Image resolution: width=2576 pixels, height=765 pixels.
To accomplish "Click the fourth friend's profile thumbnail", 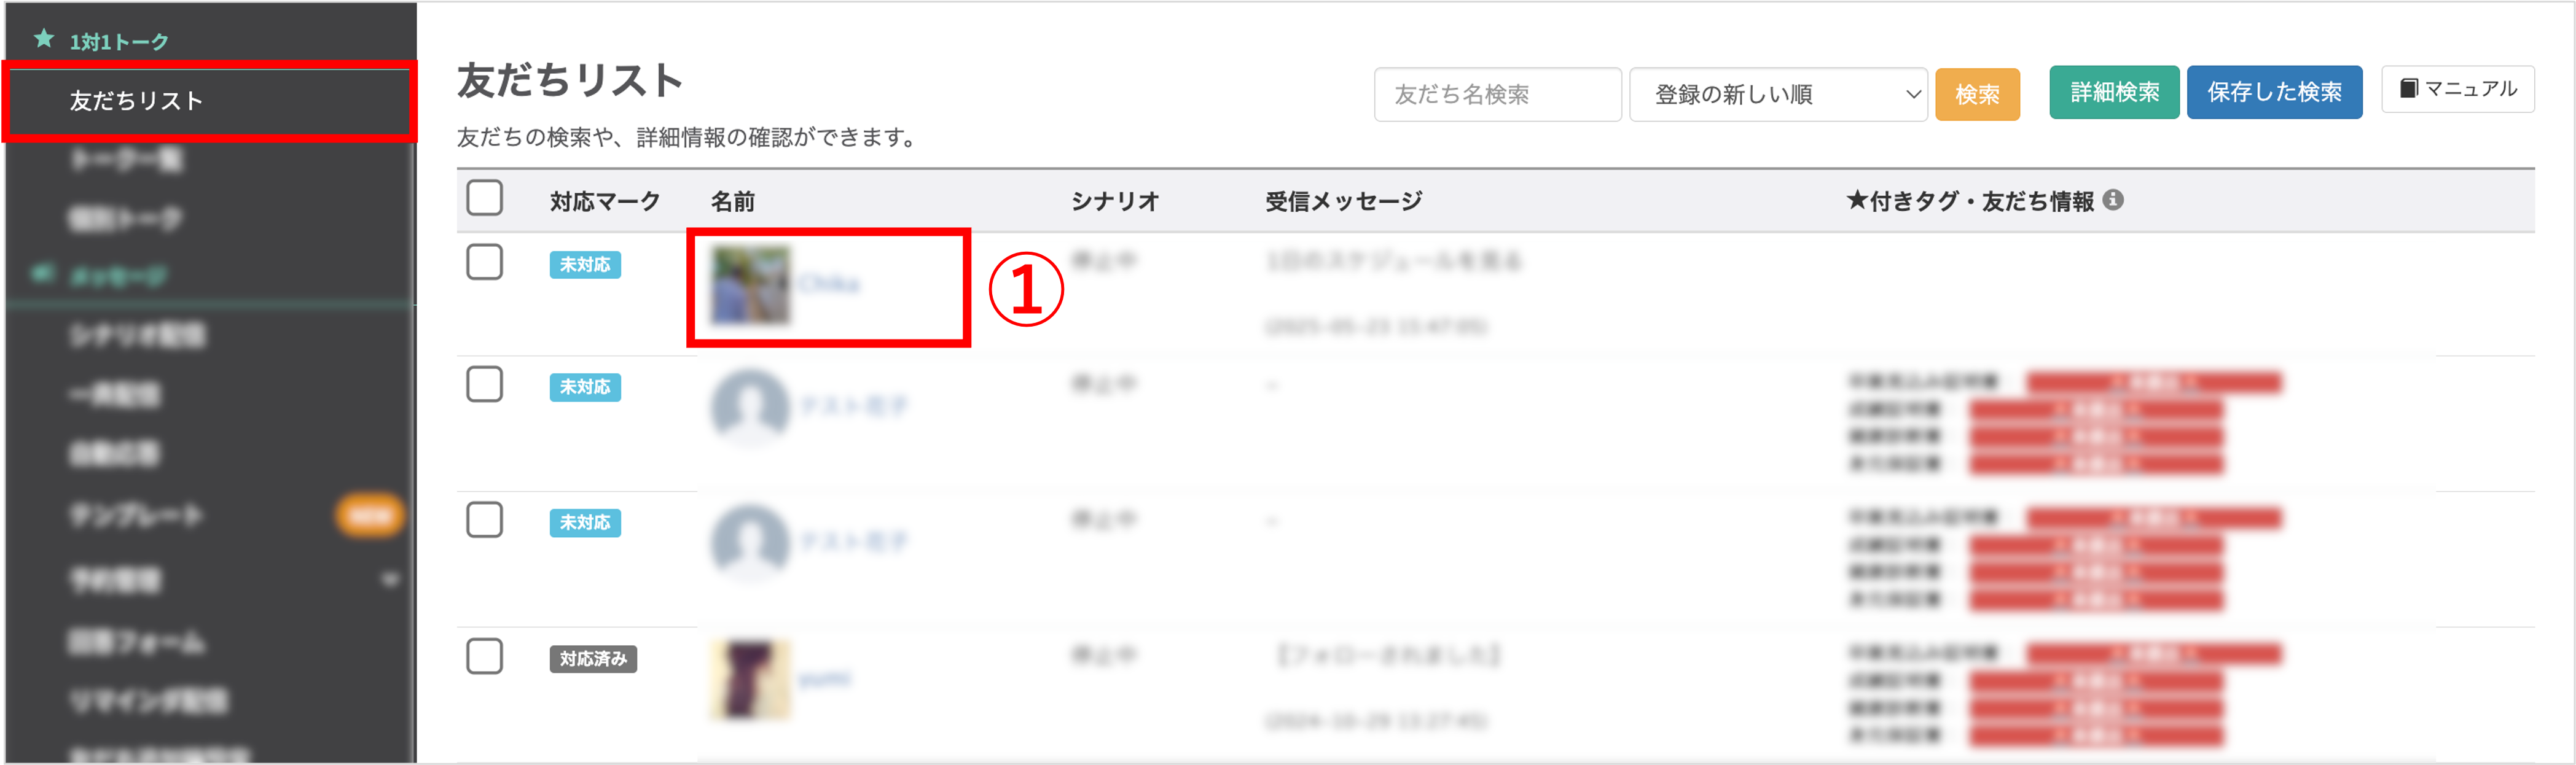I will pos(750,679).
